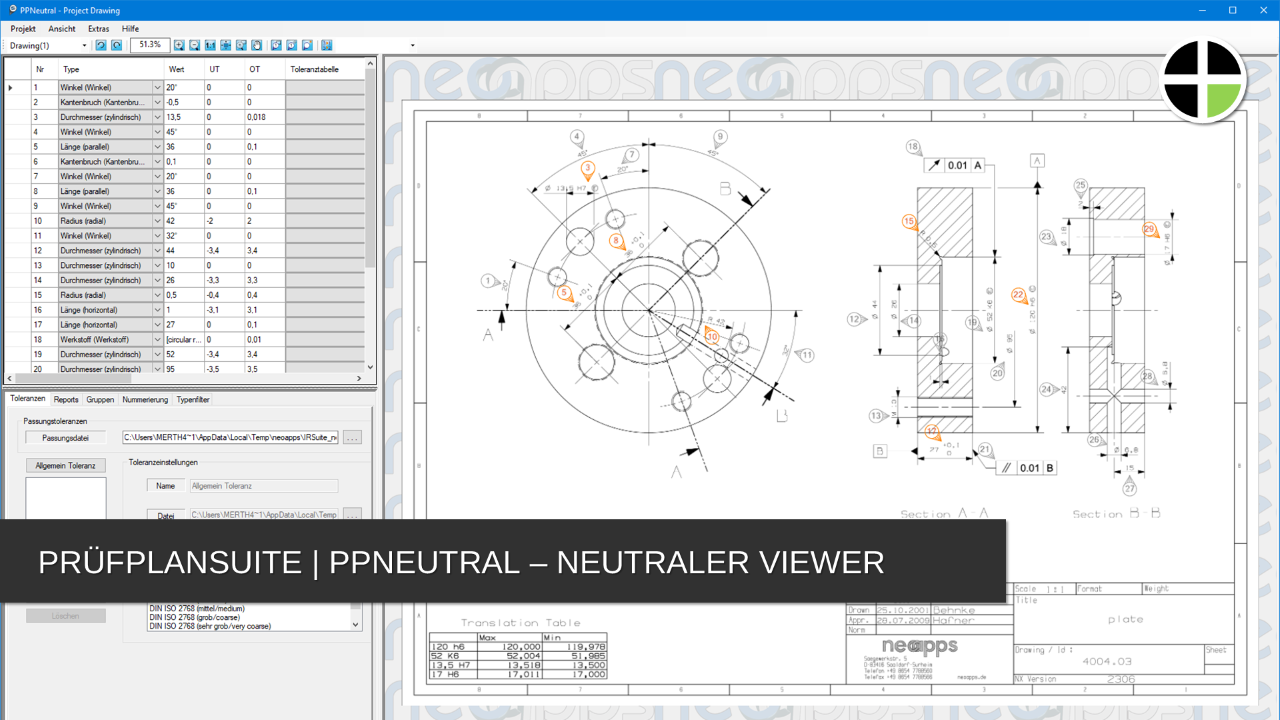Click the last icon in the toolbar
The image size is (1280, 720).
tap(326, 45)
